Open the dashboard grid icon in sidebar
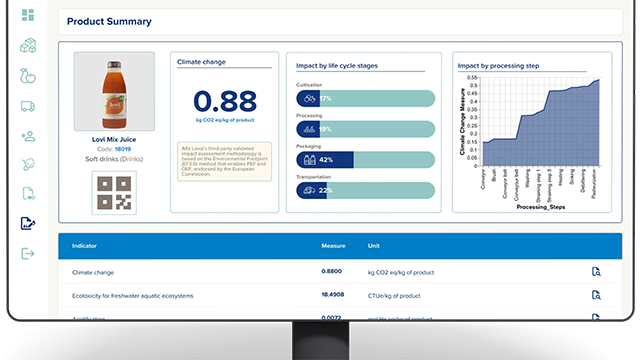Image resolution: width=640 pixels, height=360 pixels. (28, 15)
